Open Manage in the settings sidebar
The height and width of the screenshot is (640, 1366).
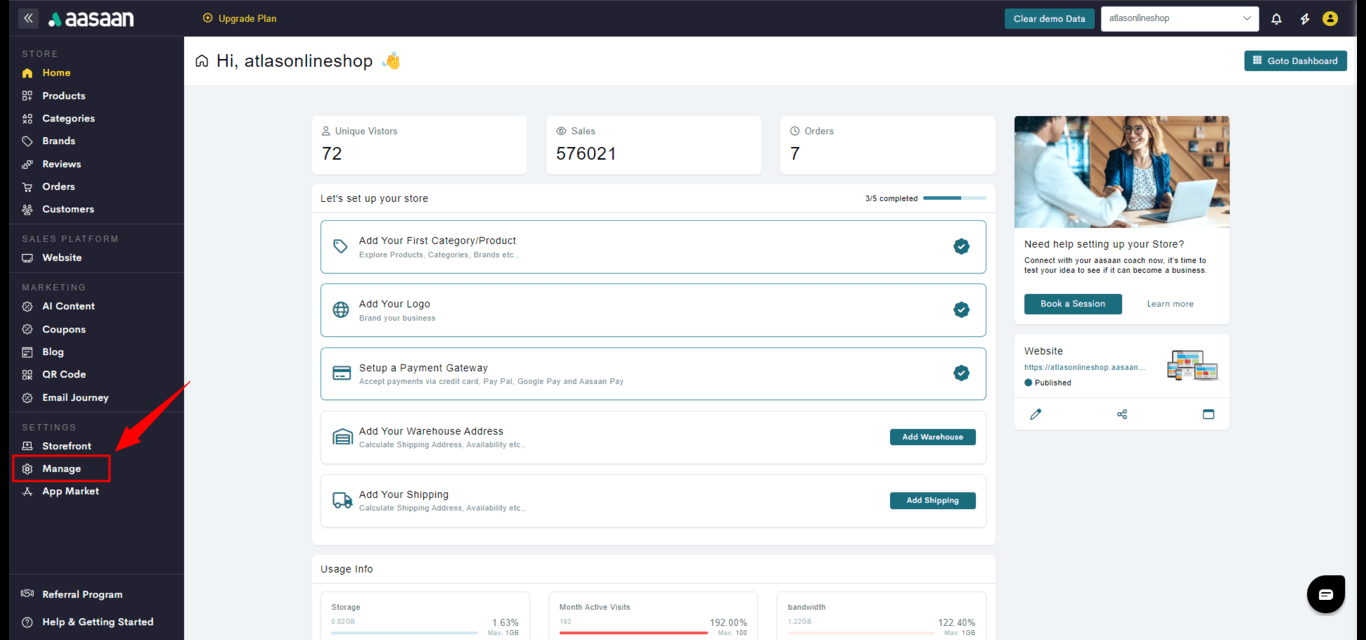(61, 469)
